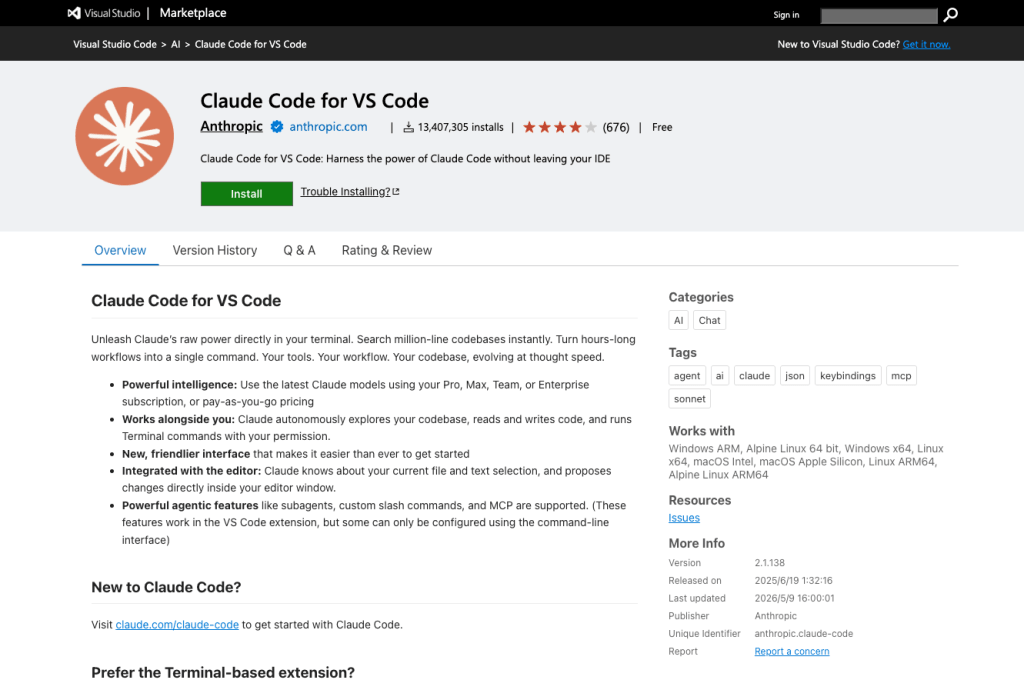Click the verified publisher badge icon
Viewport: 1024px width, 680px height.
[x=277, y=127]
